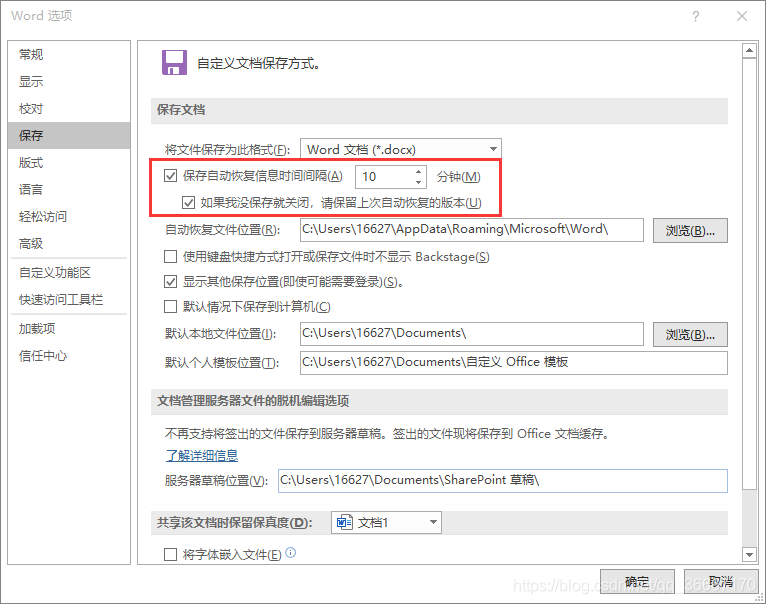Open 信任中心 category
This screenshot has width=766, height=604.
pos(69,356)
